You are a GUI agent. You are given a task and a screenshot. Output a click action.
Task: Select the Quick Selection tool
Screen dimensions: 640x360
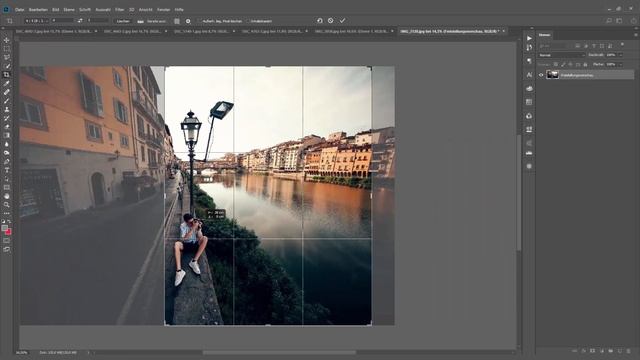[x=7, y=66]
